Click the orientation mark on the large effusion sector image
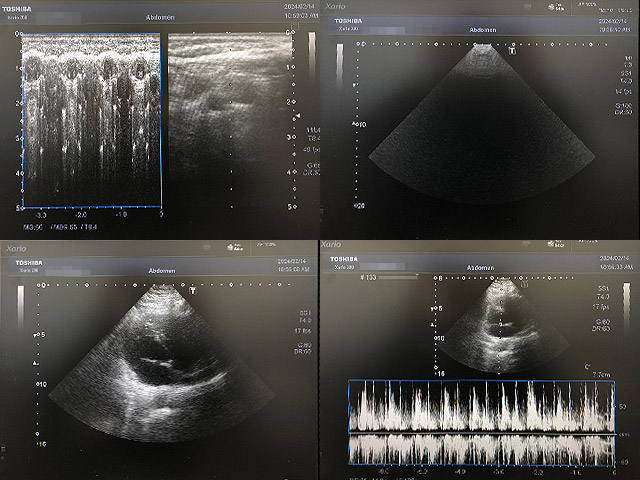The image size is (640, 480). (193, 291)
